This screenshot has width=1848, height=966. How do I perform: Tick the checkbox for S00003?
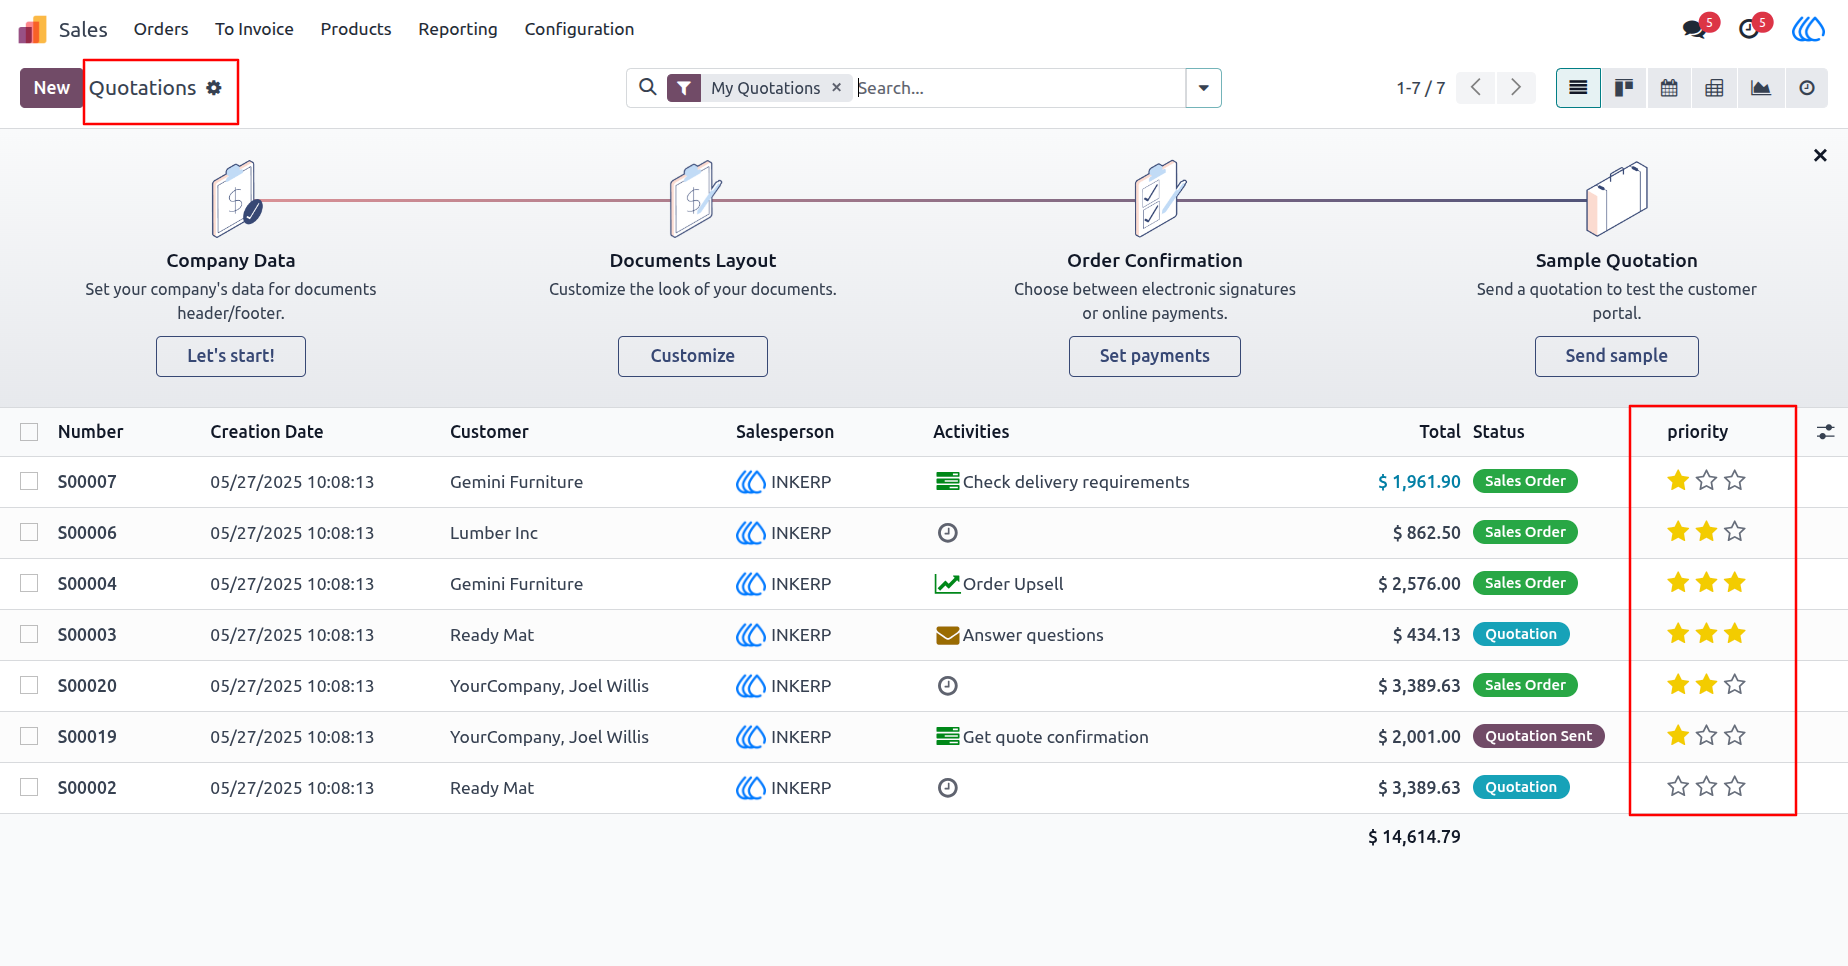tap(29, 635)
